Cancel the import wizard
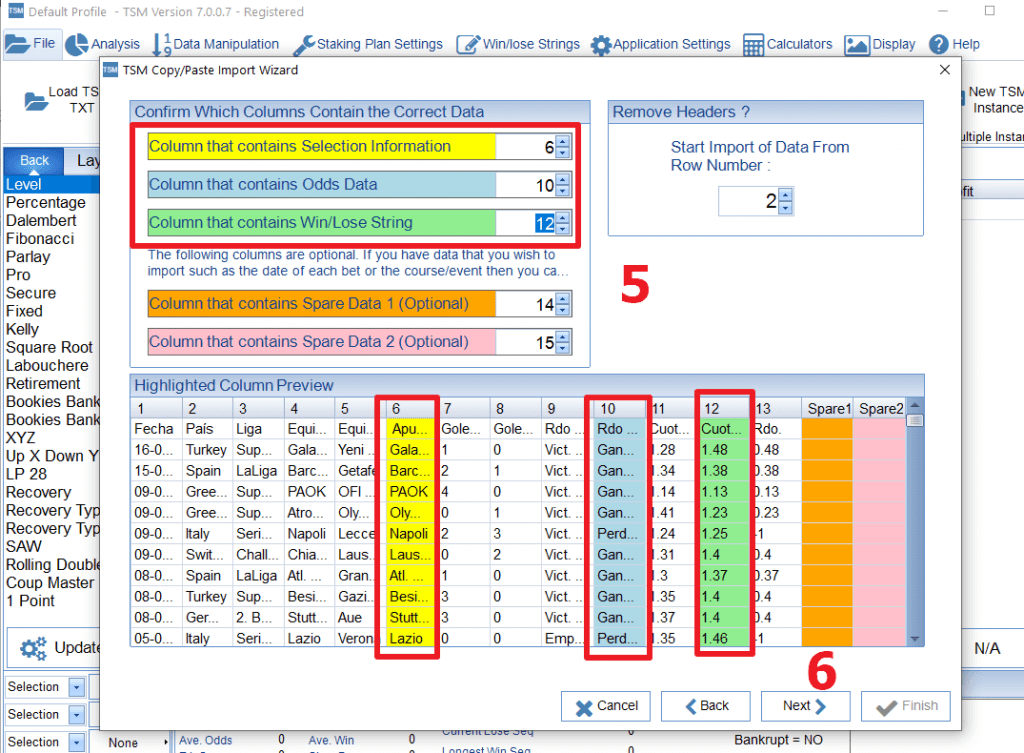The image size is (1024, 753). (x=606, y=705)
